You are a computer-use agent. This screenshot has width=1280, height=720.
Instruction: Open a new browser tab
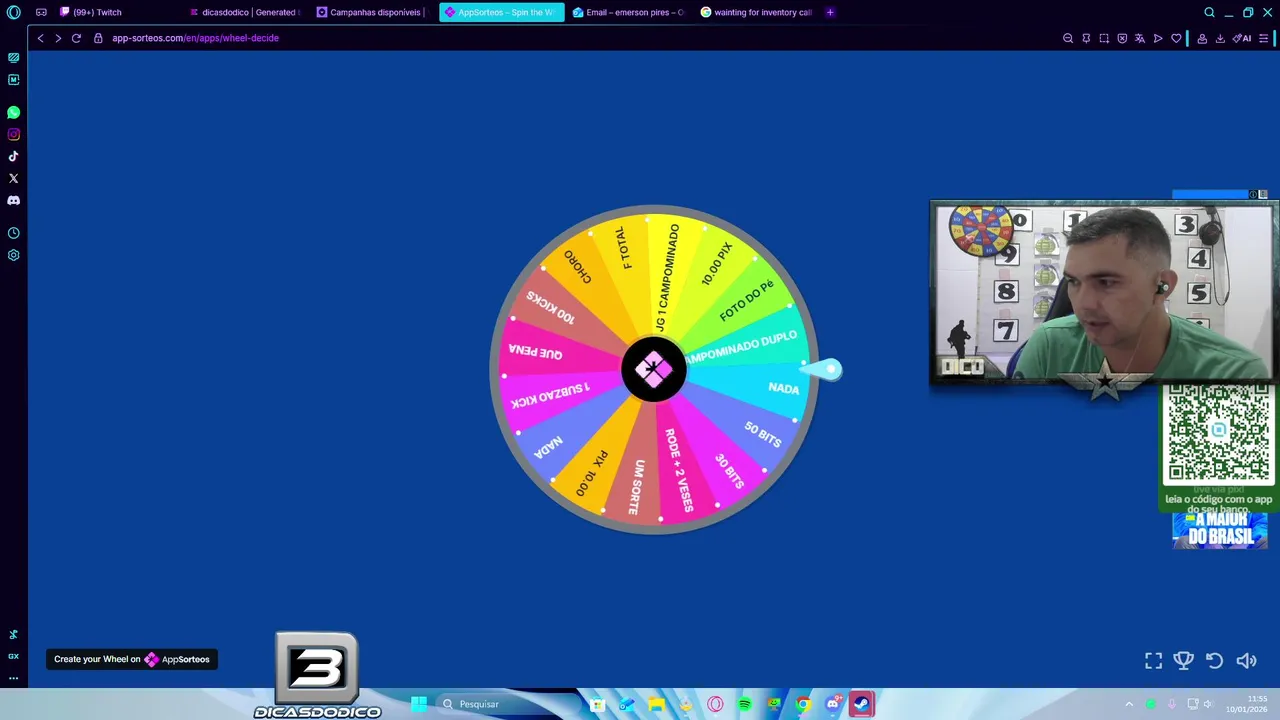click(830, 12)
